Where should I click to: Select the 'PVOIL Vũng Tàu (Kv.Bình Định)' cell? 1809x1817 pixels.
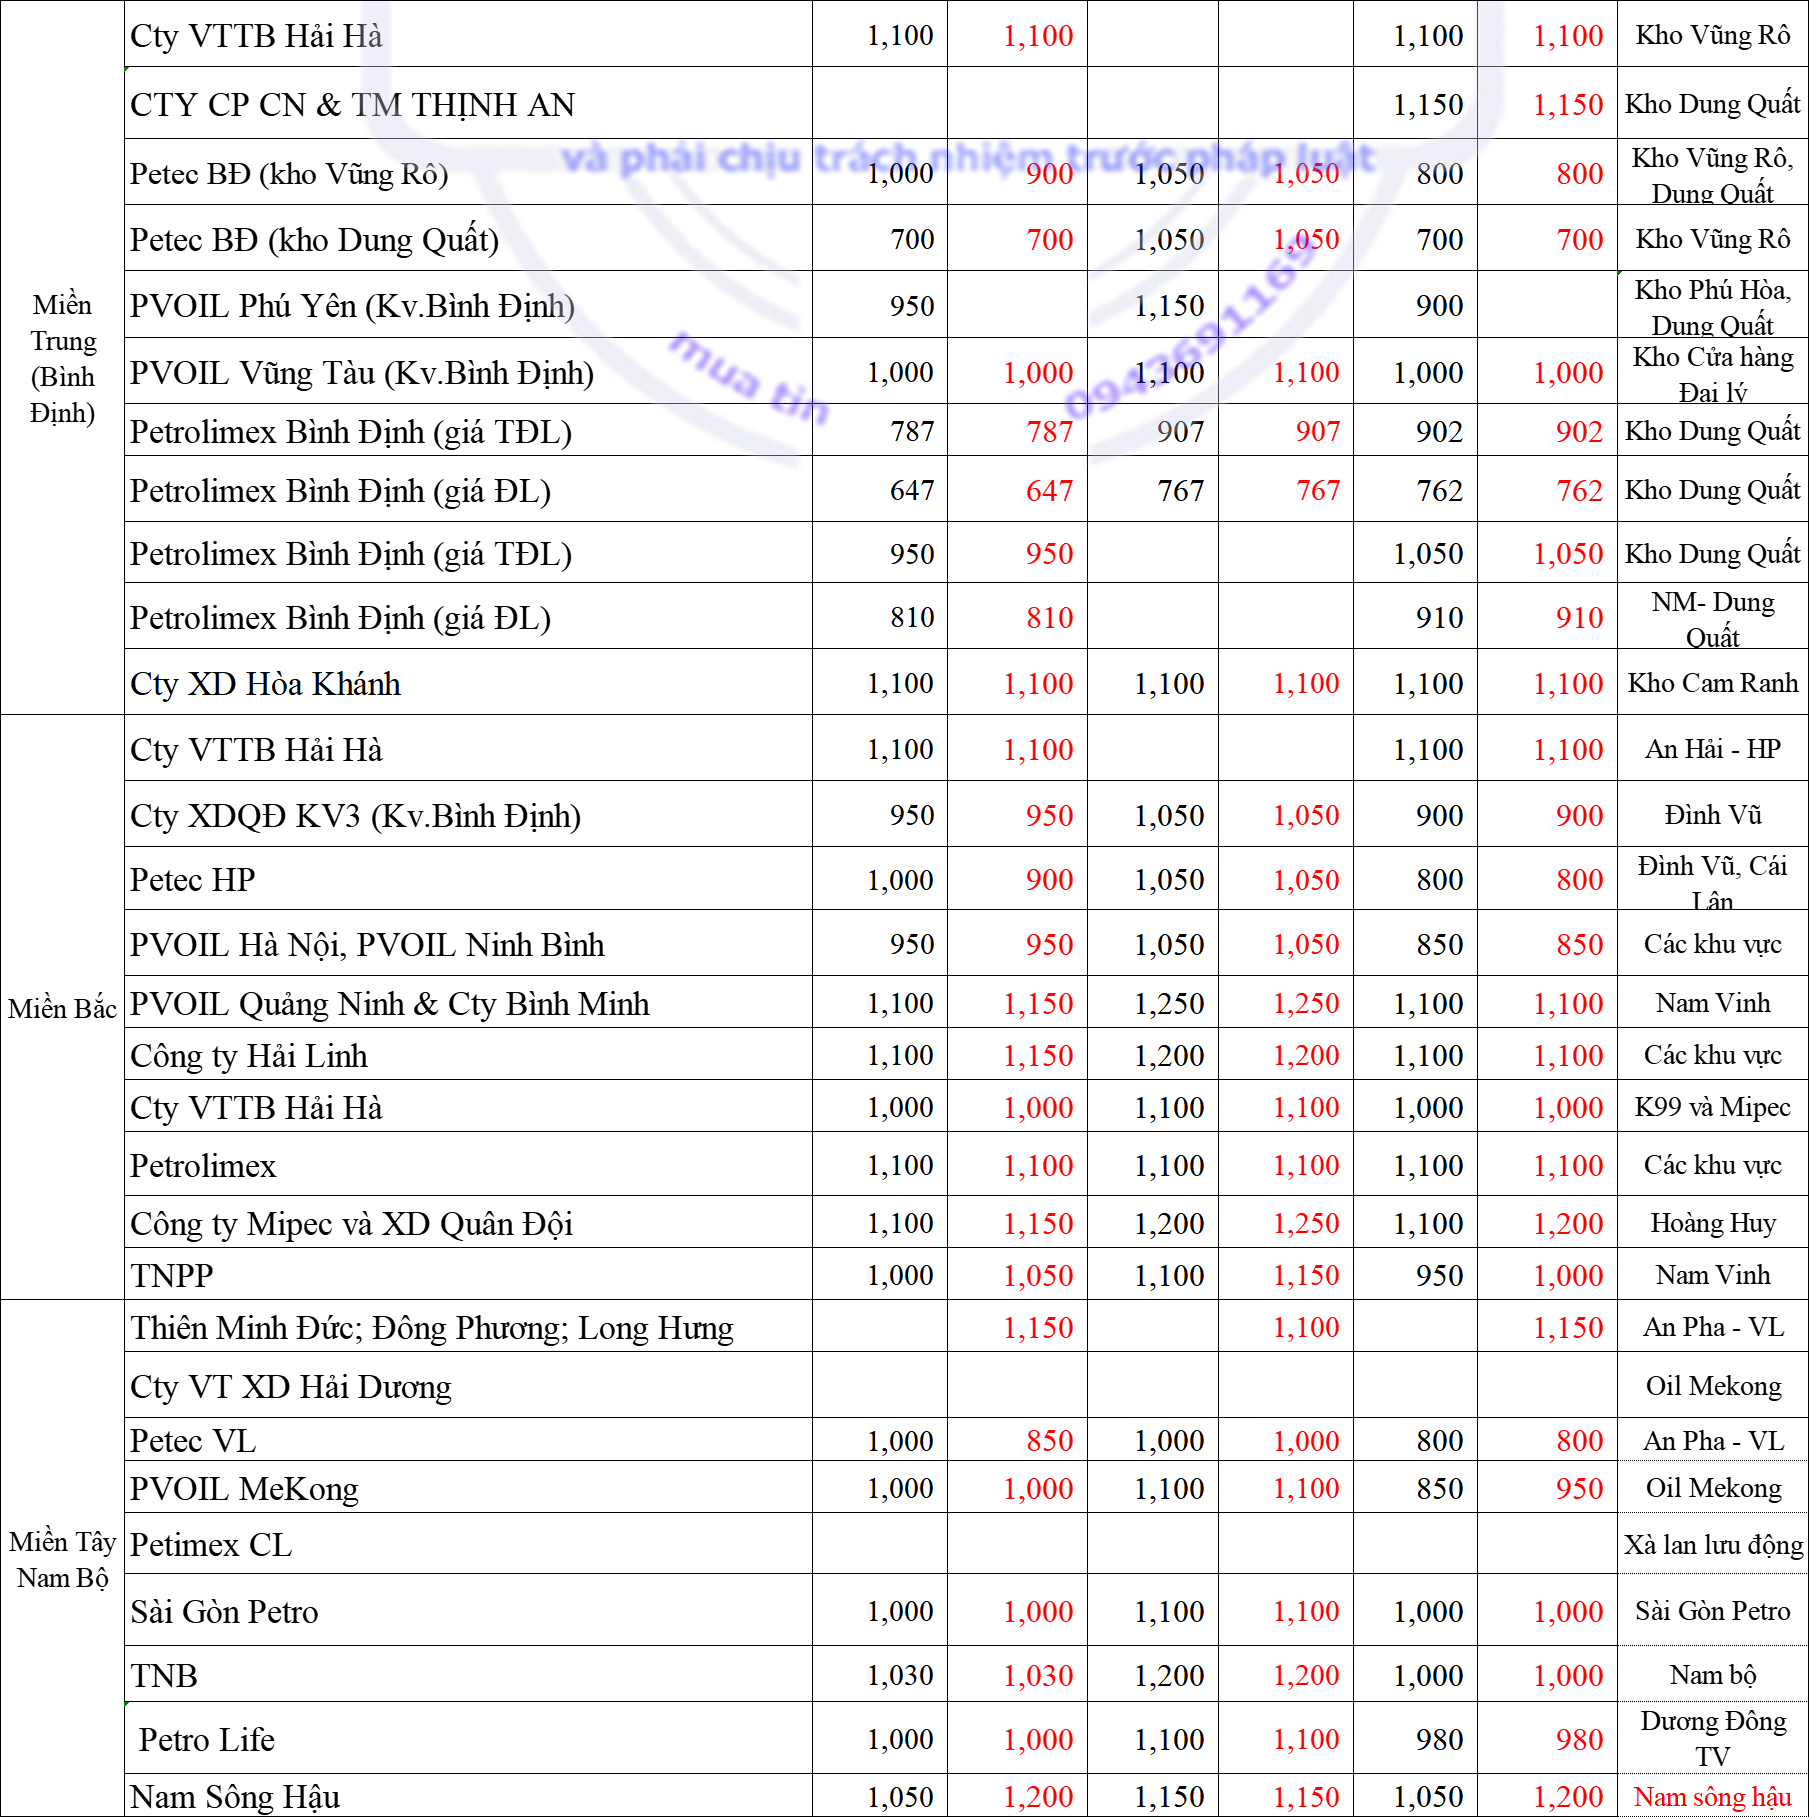(468, 372)
